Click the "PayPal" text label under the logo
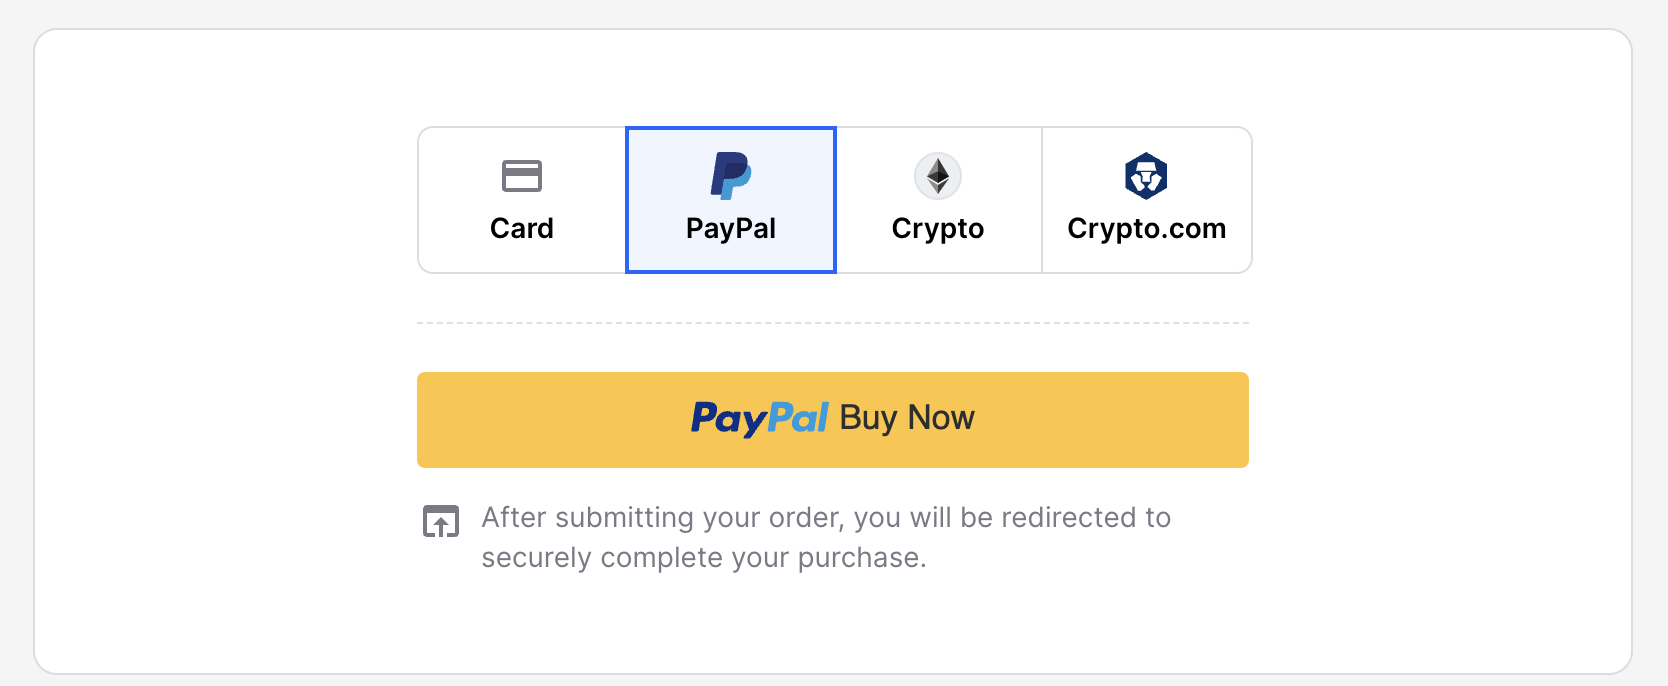Viewport: 1668px width, 686px height. click(x=731, y=229)
